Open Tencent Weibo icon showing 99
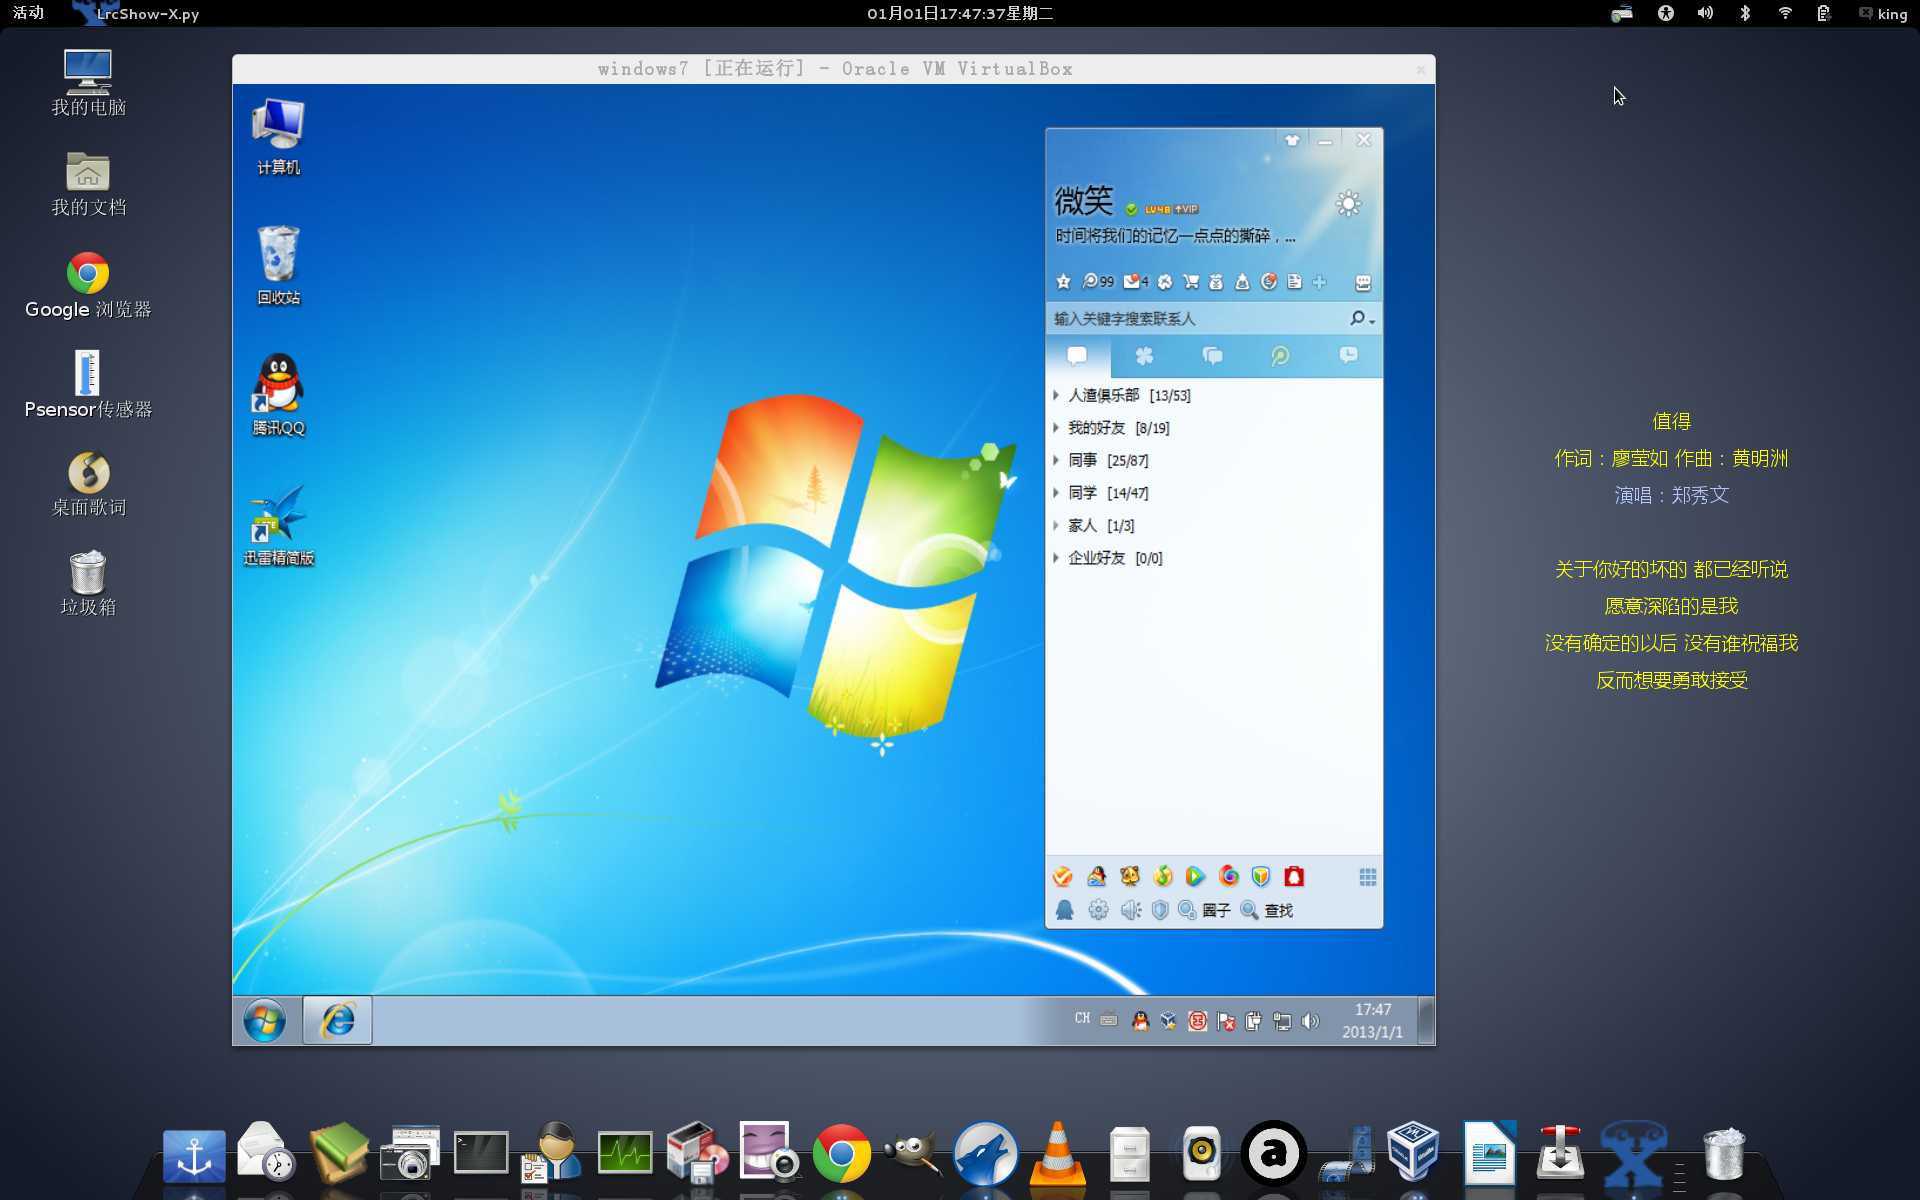This screenshot has width=1920, height=1200. click(x=1097, y=282)
